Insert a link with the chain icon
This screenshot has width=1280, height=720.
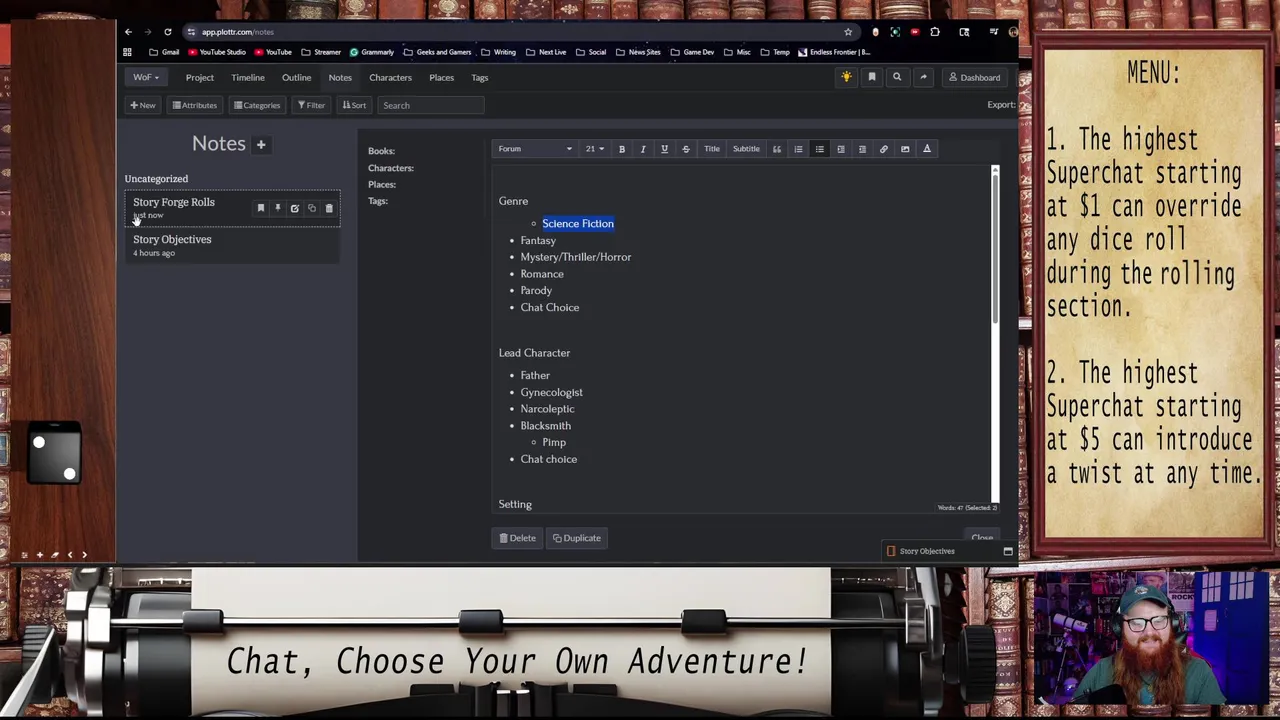[x=883, y=149]
